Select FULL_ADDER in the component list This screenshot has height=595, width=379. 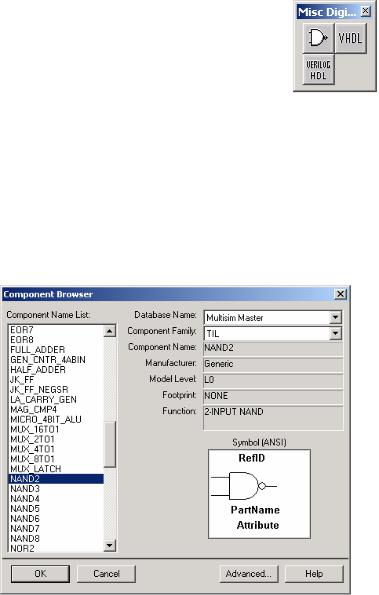click(56, 349)
